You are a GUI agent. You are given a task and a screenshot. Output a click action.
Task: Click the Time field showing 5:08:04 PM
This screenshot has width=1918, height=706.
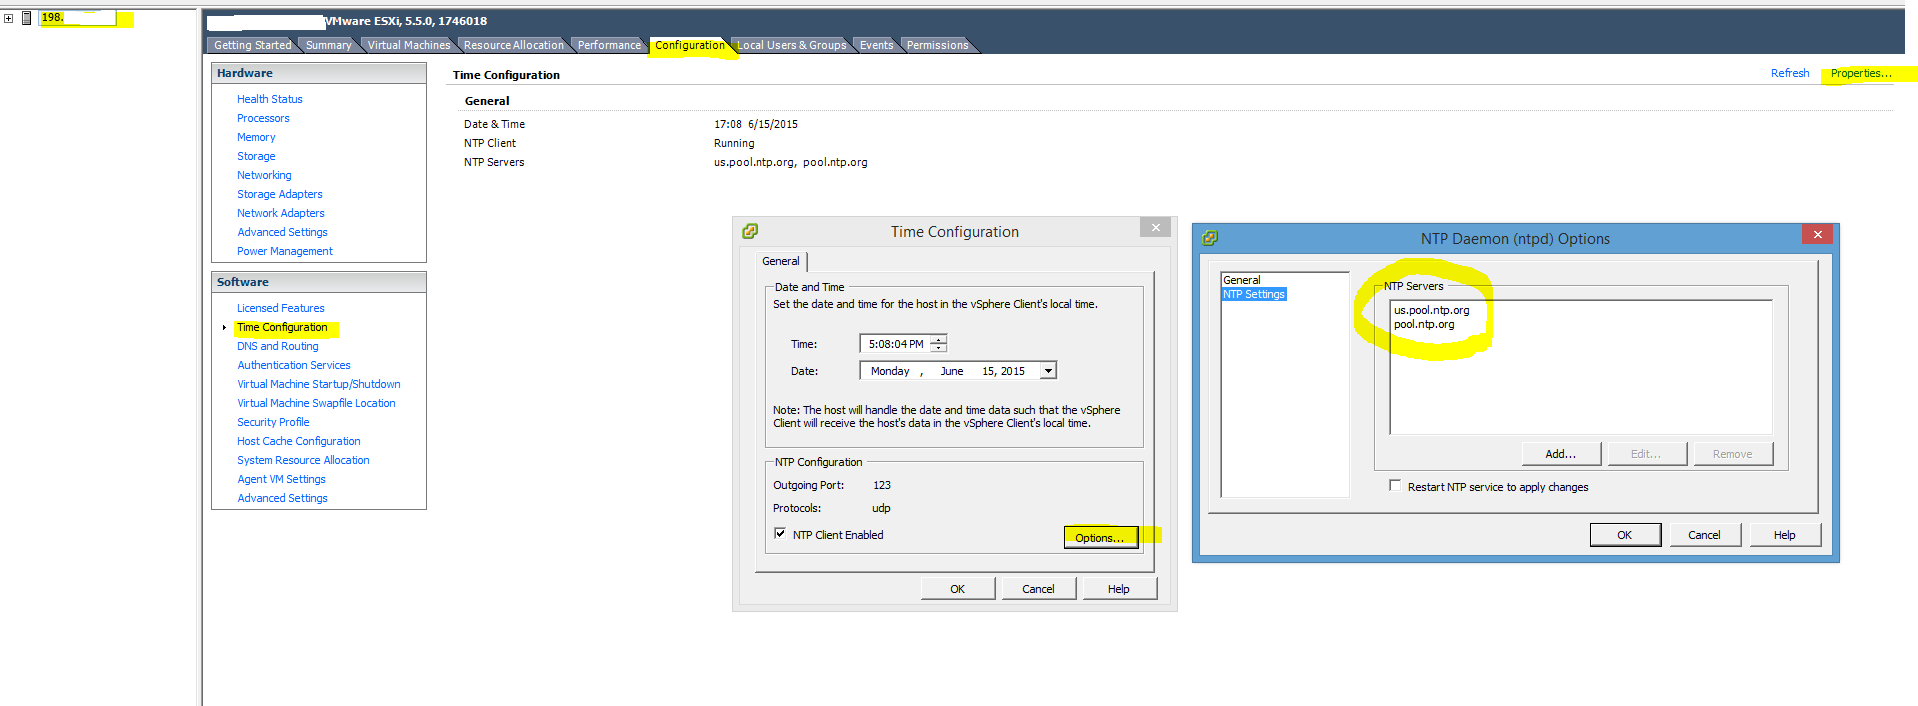click(x=895, y=344)
